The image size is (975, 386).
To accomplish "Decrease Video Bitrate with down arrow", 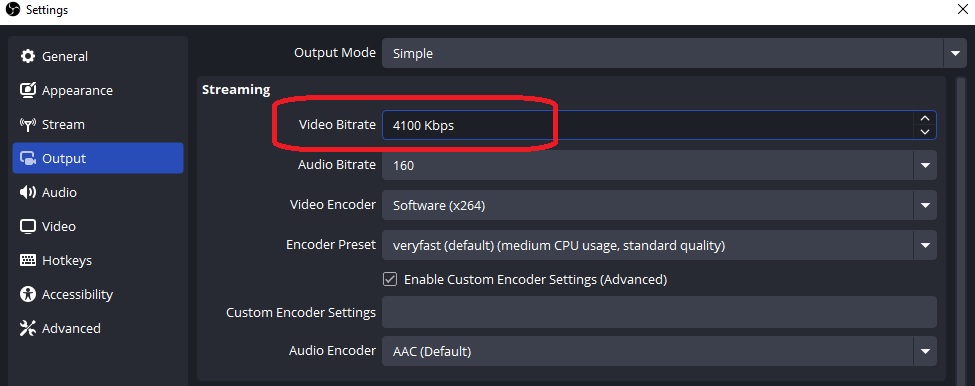I will point(925,132).
